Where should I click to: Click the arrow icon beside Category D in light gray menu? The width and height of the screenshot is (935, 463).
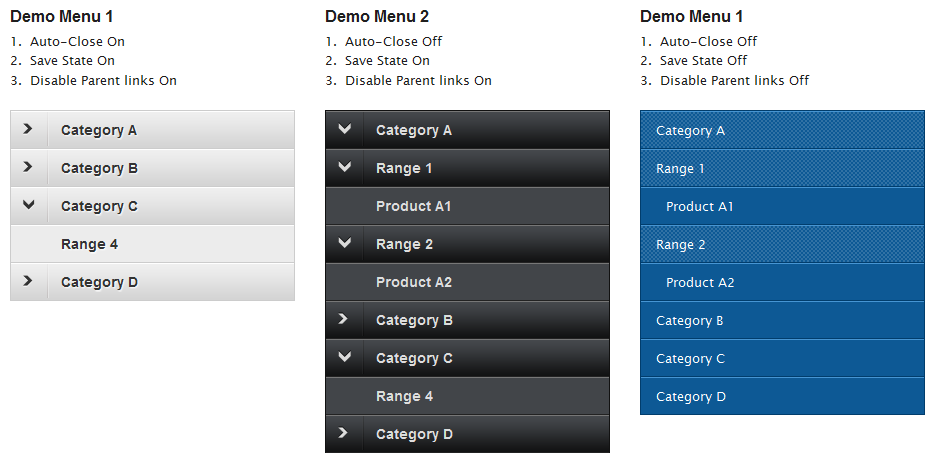[x=28, y=281]
